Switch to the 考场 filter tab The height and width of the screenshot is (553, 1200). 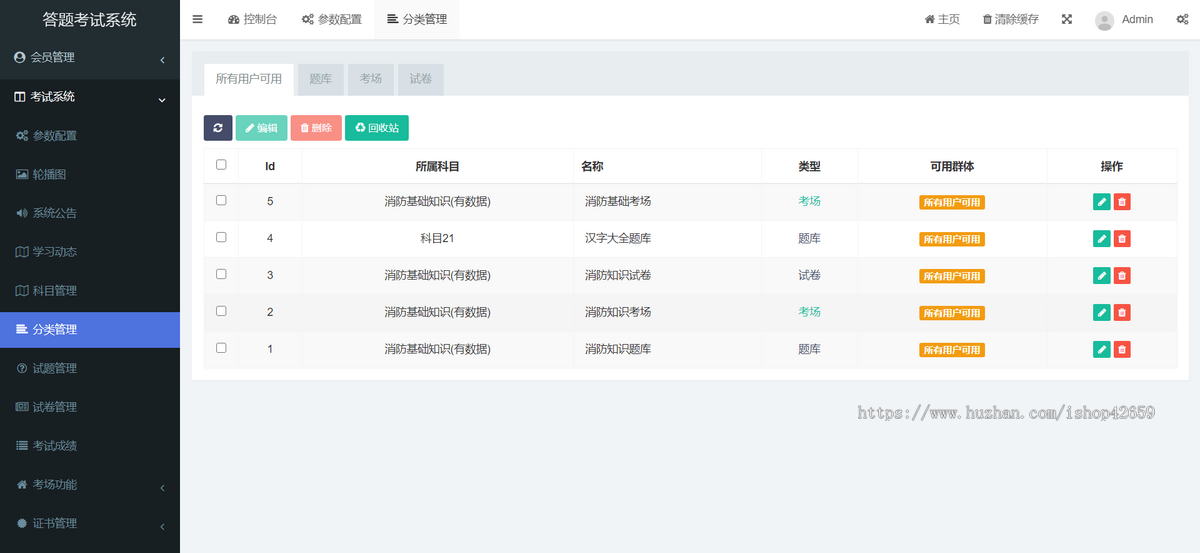coord(371,79)
